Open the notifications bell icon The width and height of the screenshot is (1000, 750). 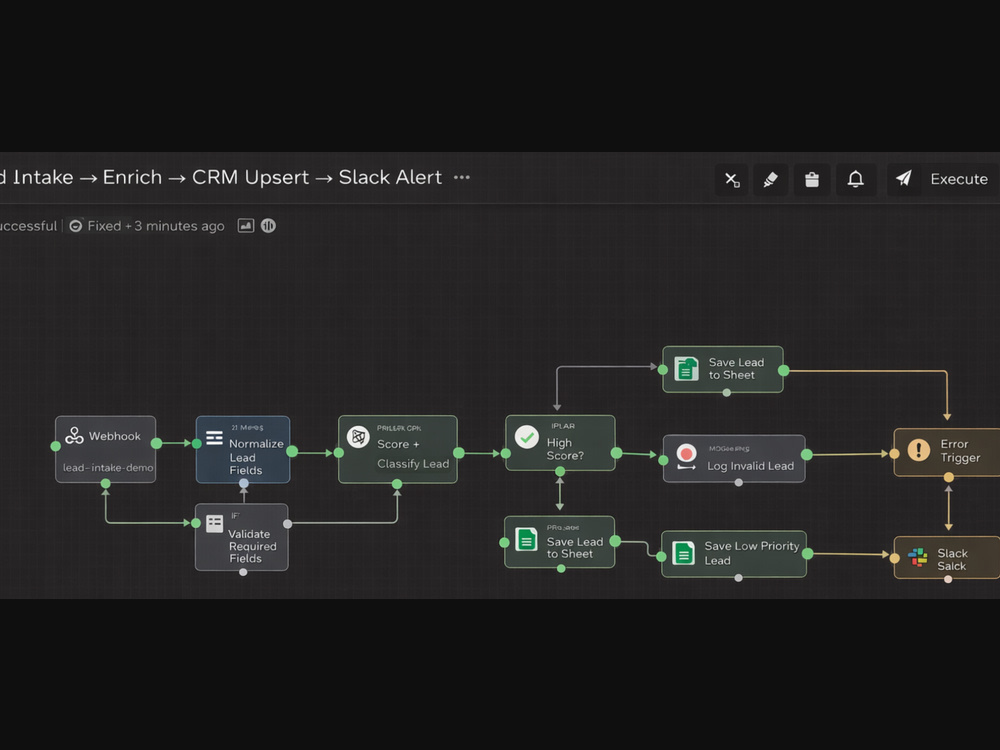pos(855,179)
